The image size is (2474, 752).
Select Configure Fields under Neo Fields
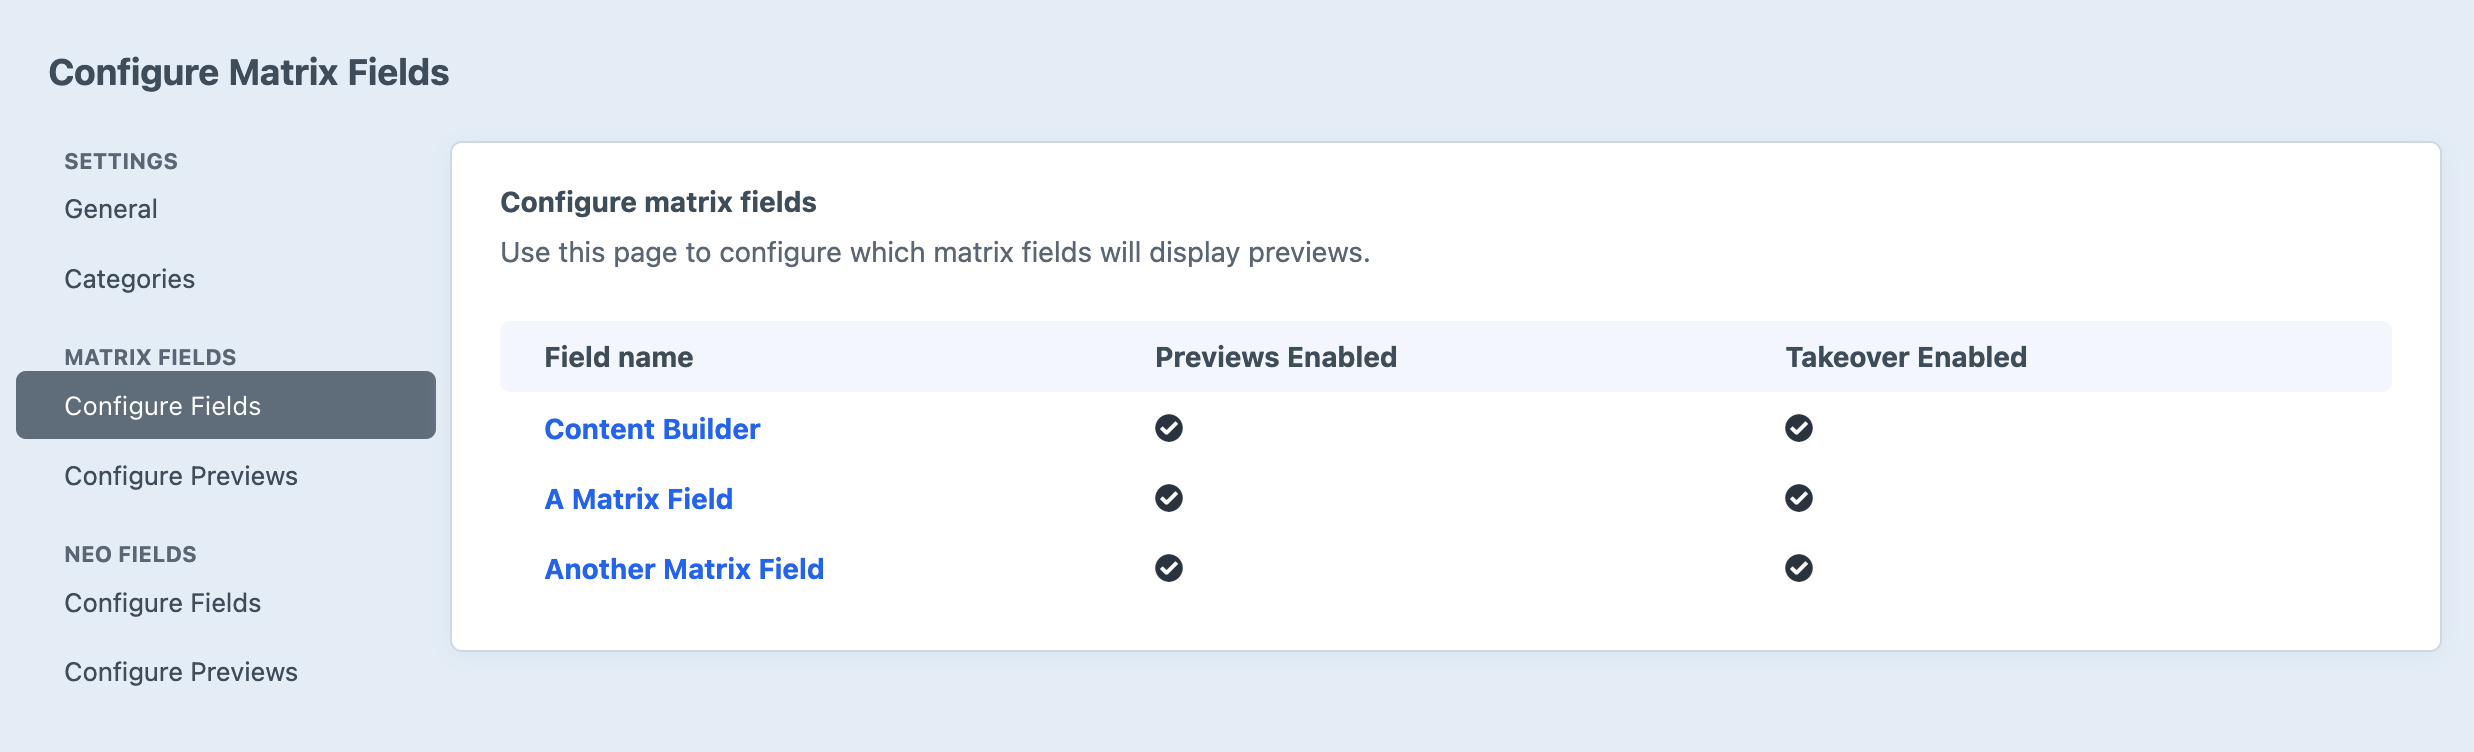(x=163, y=603)
